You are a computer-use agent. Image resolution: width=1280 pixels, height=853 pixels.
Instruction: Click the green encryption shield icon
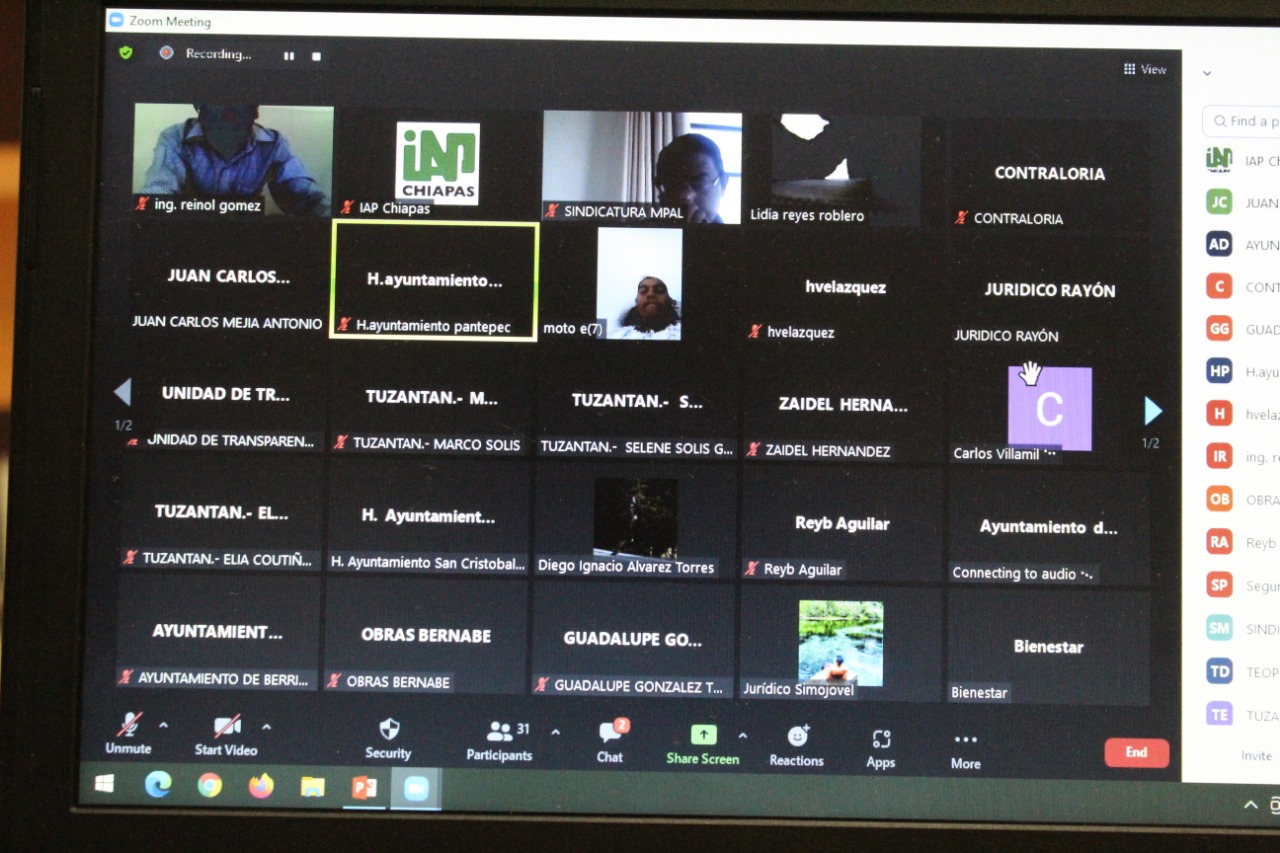[126, 53]
